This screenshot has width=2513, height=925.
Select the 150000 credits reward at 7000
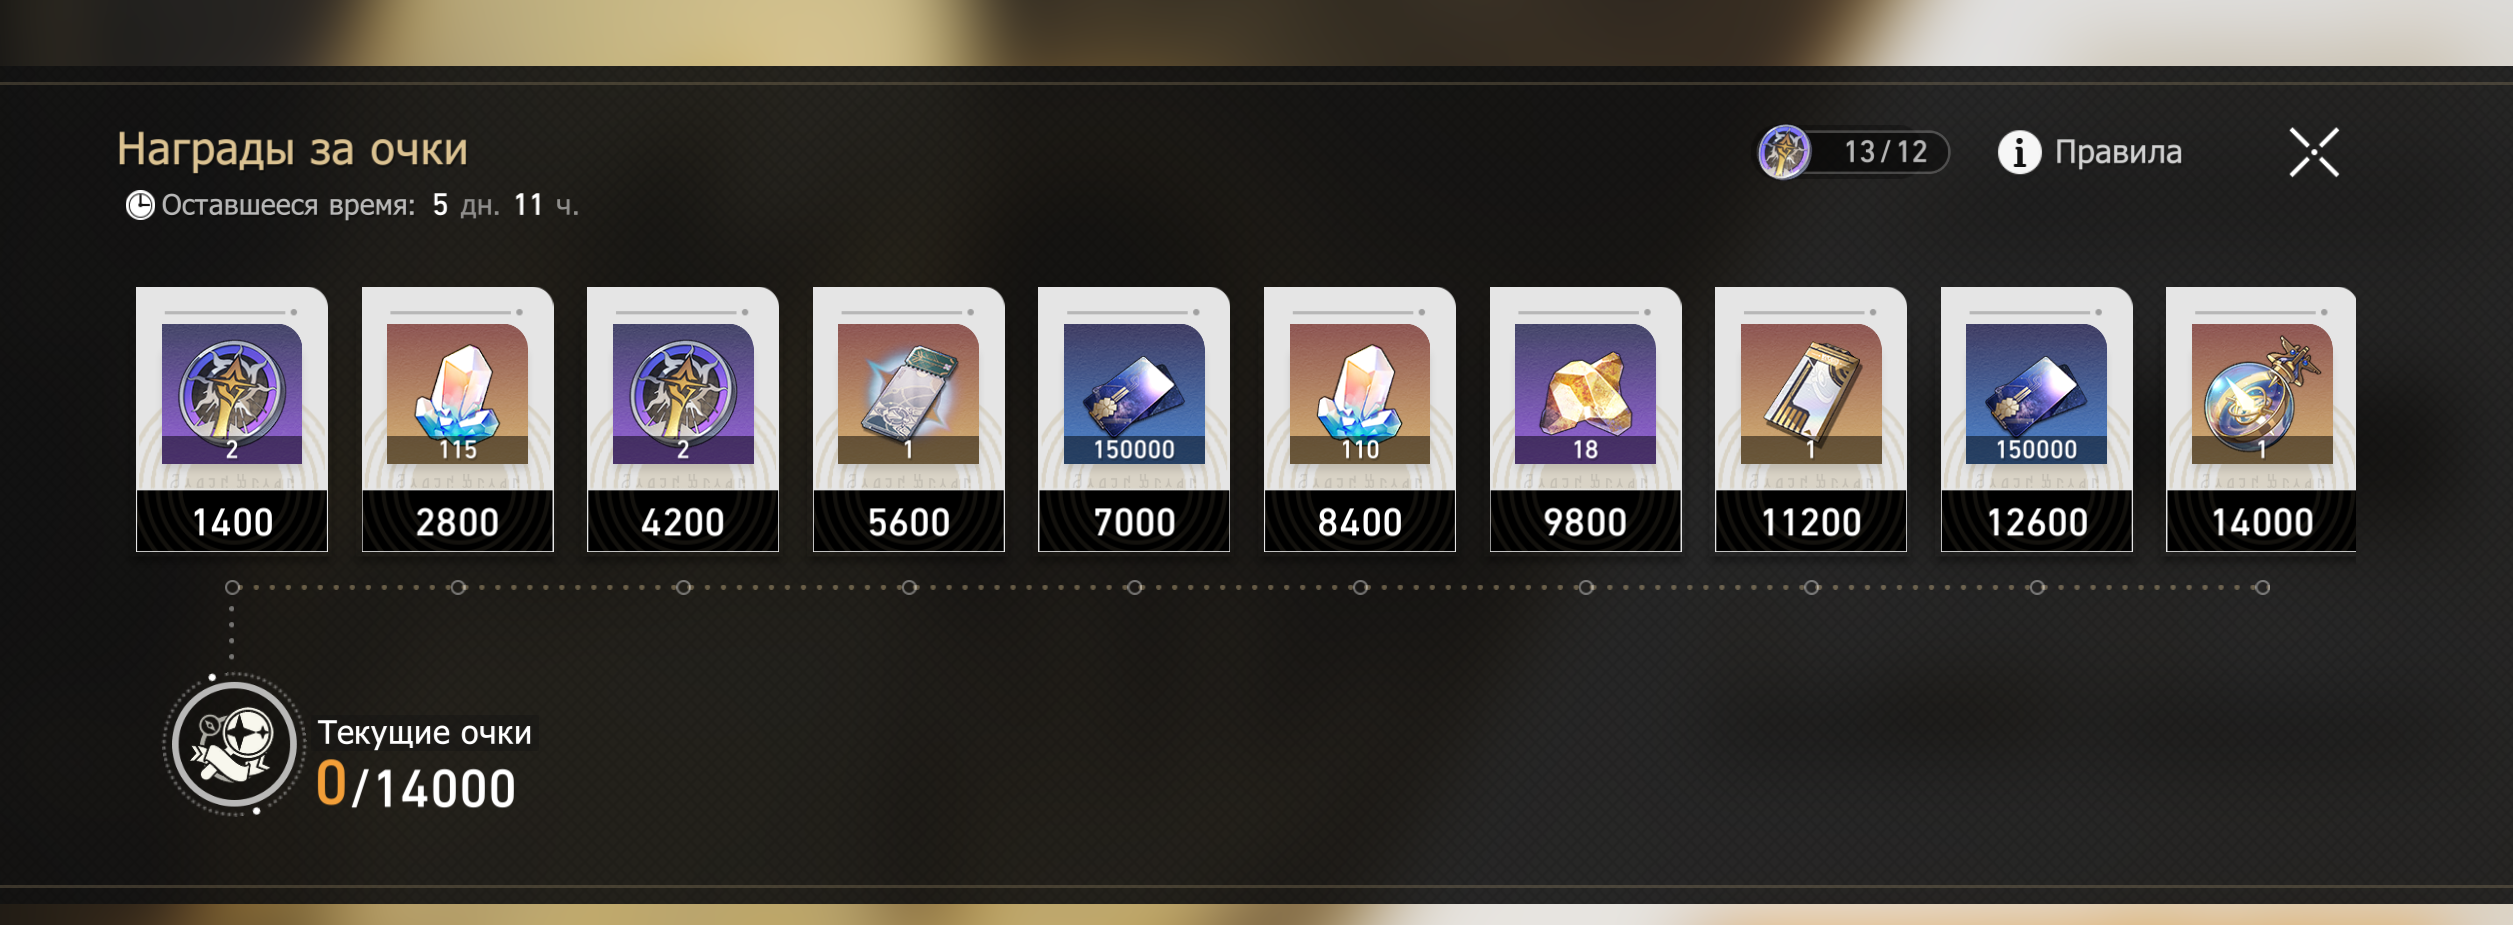pyautogui.click(x=1134, y=419)
